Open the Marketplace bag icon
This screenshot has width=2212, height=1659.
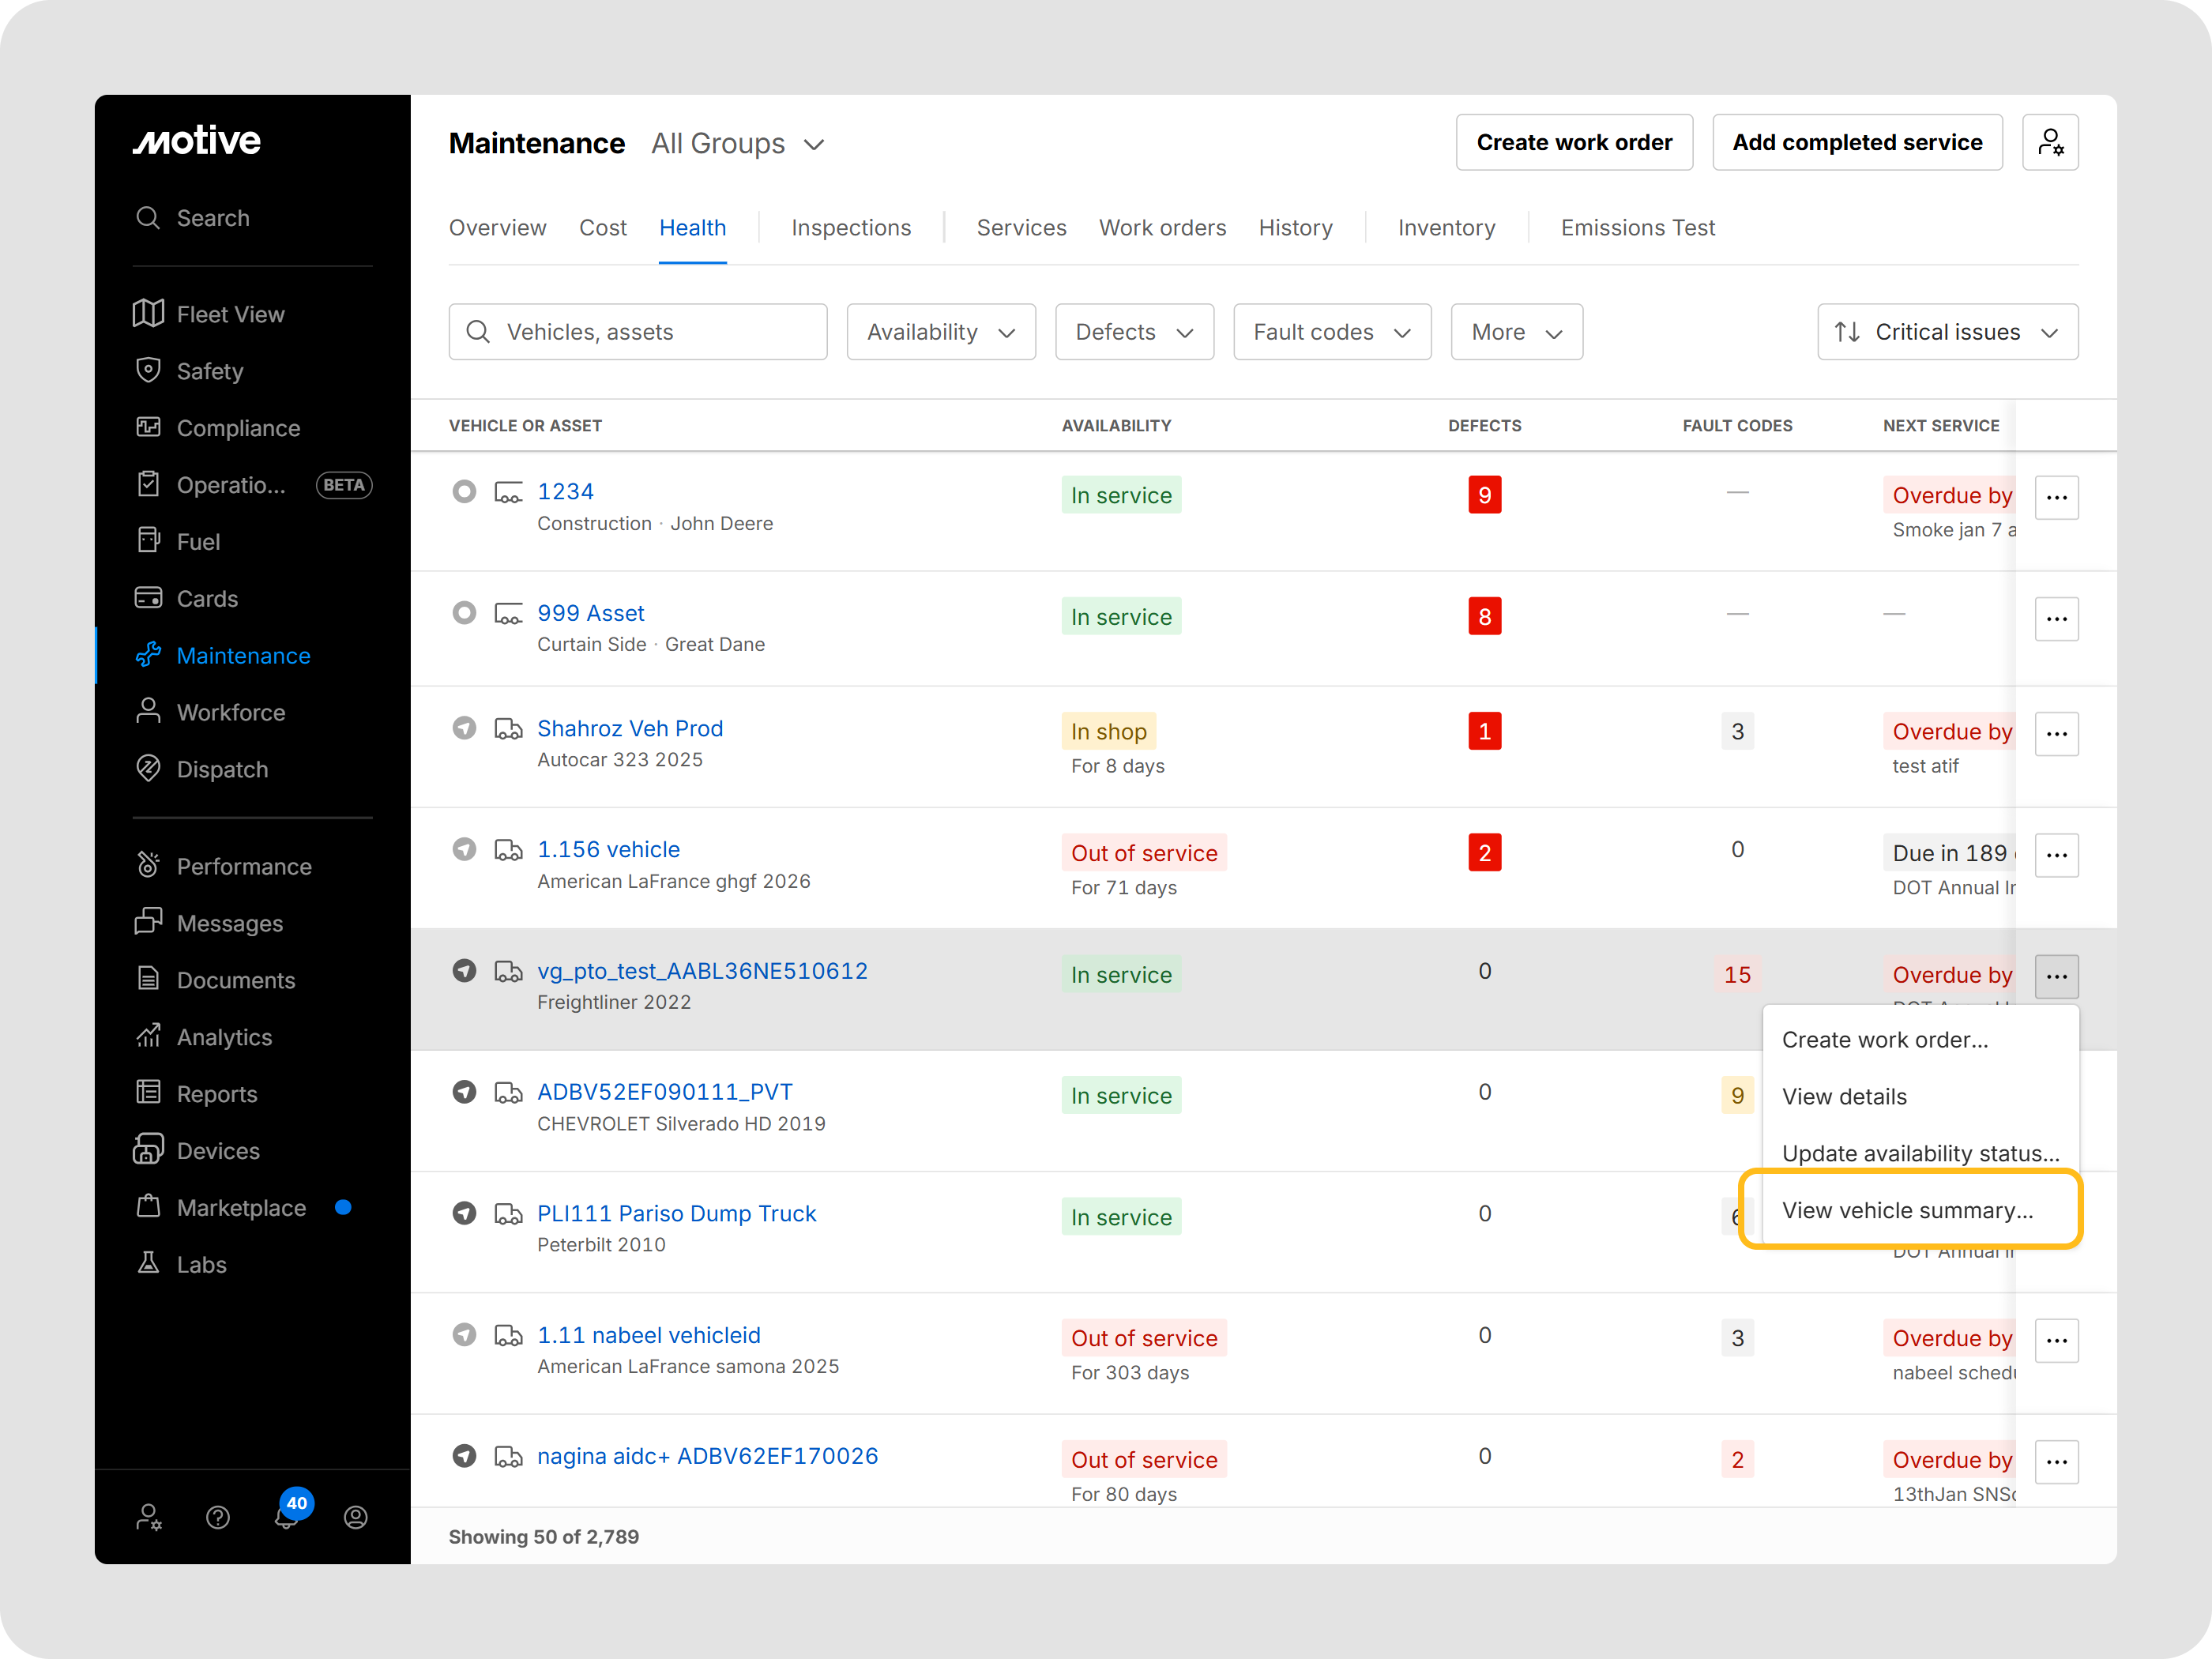pyautogui.click(x=148, y=1207)
